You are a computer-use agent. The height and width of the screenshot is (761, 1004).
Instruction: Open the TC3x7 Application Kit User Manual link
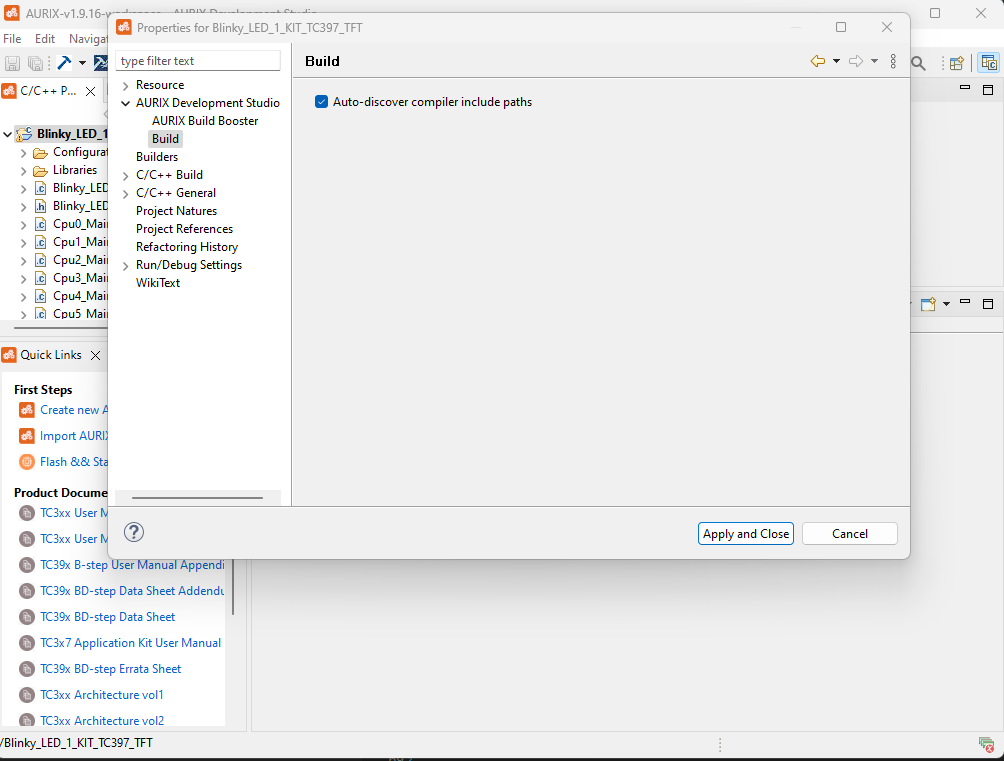pos(130,642)
